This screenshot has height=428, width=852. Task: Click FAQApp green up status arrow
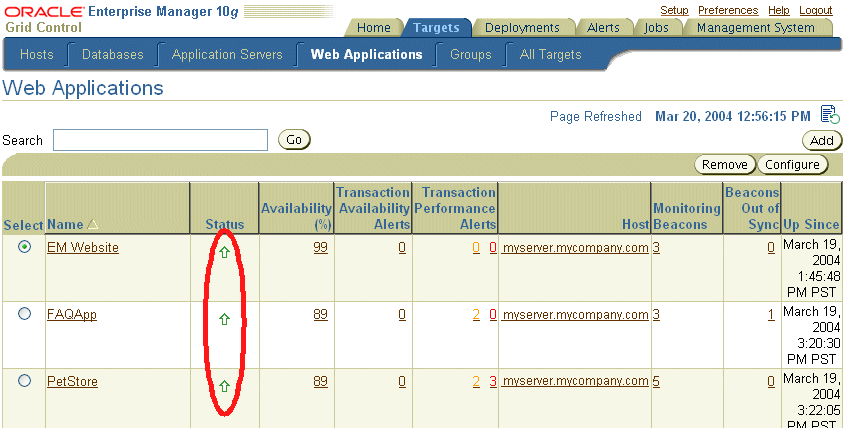tap(224, 319)
